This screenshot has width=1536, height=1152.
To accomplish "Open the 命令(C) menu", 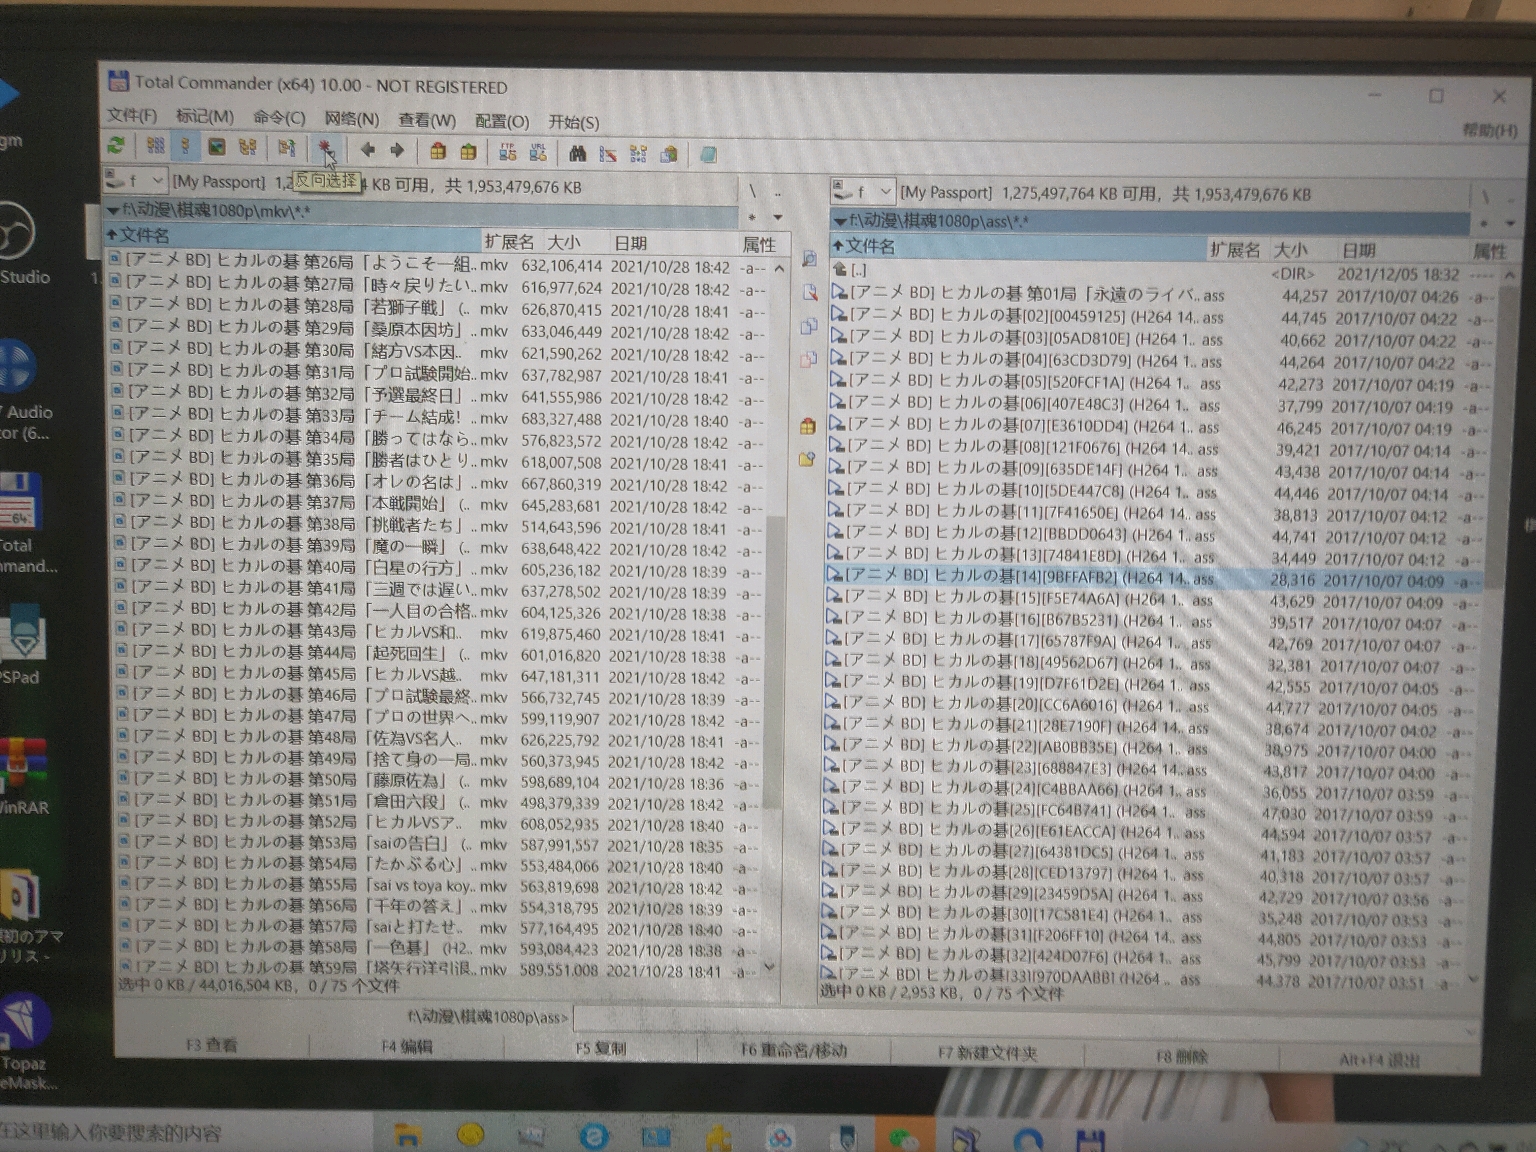I will tap(279, 117).
